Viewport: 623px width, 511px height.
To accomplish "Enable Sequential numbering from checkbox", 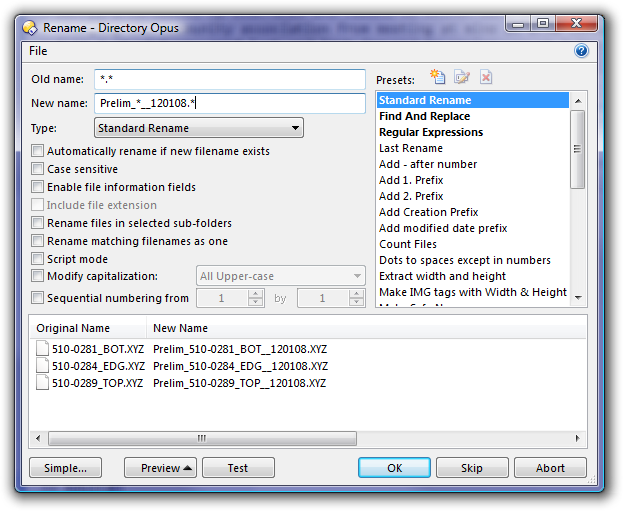I will tap(38, 298).
